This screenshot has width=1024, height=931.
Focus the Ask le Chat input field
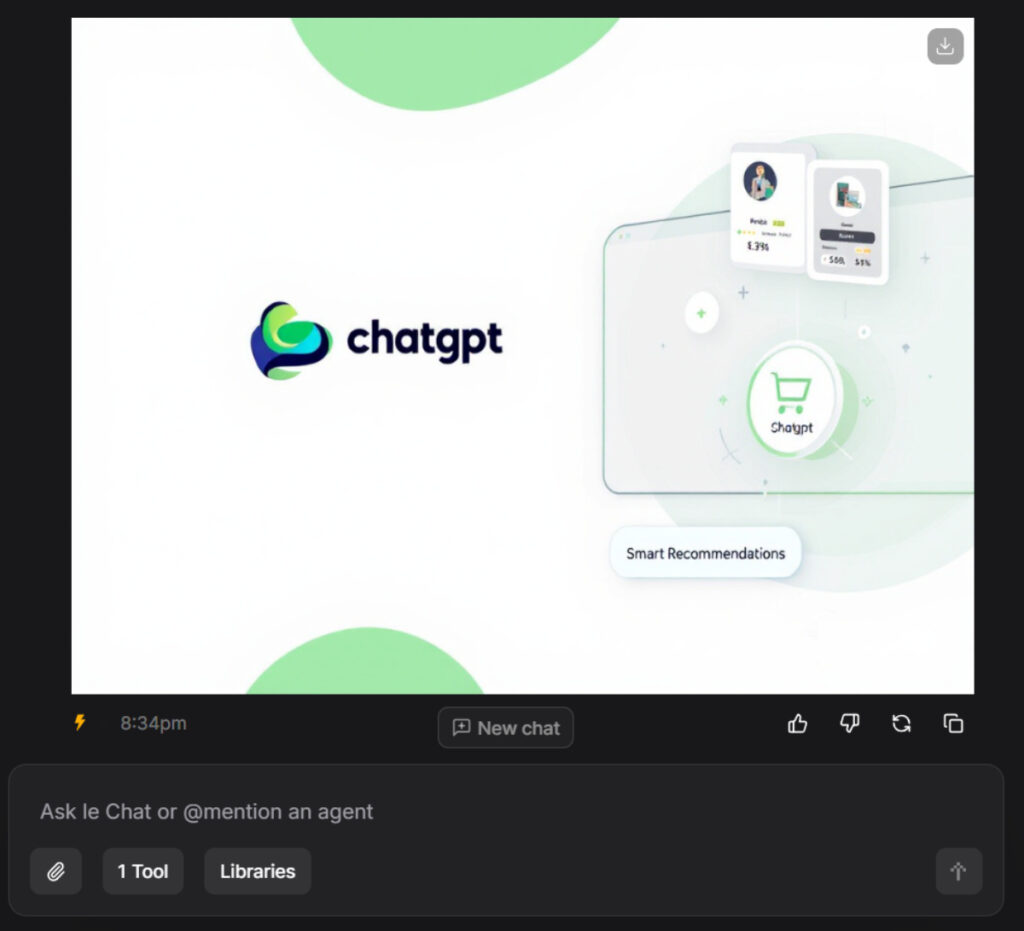pos(506,812)
